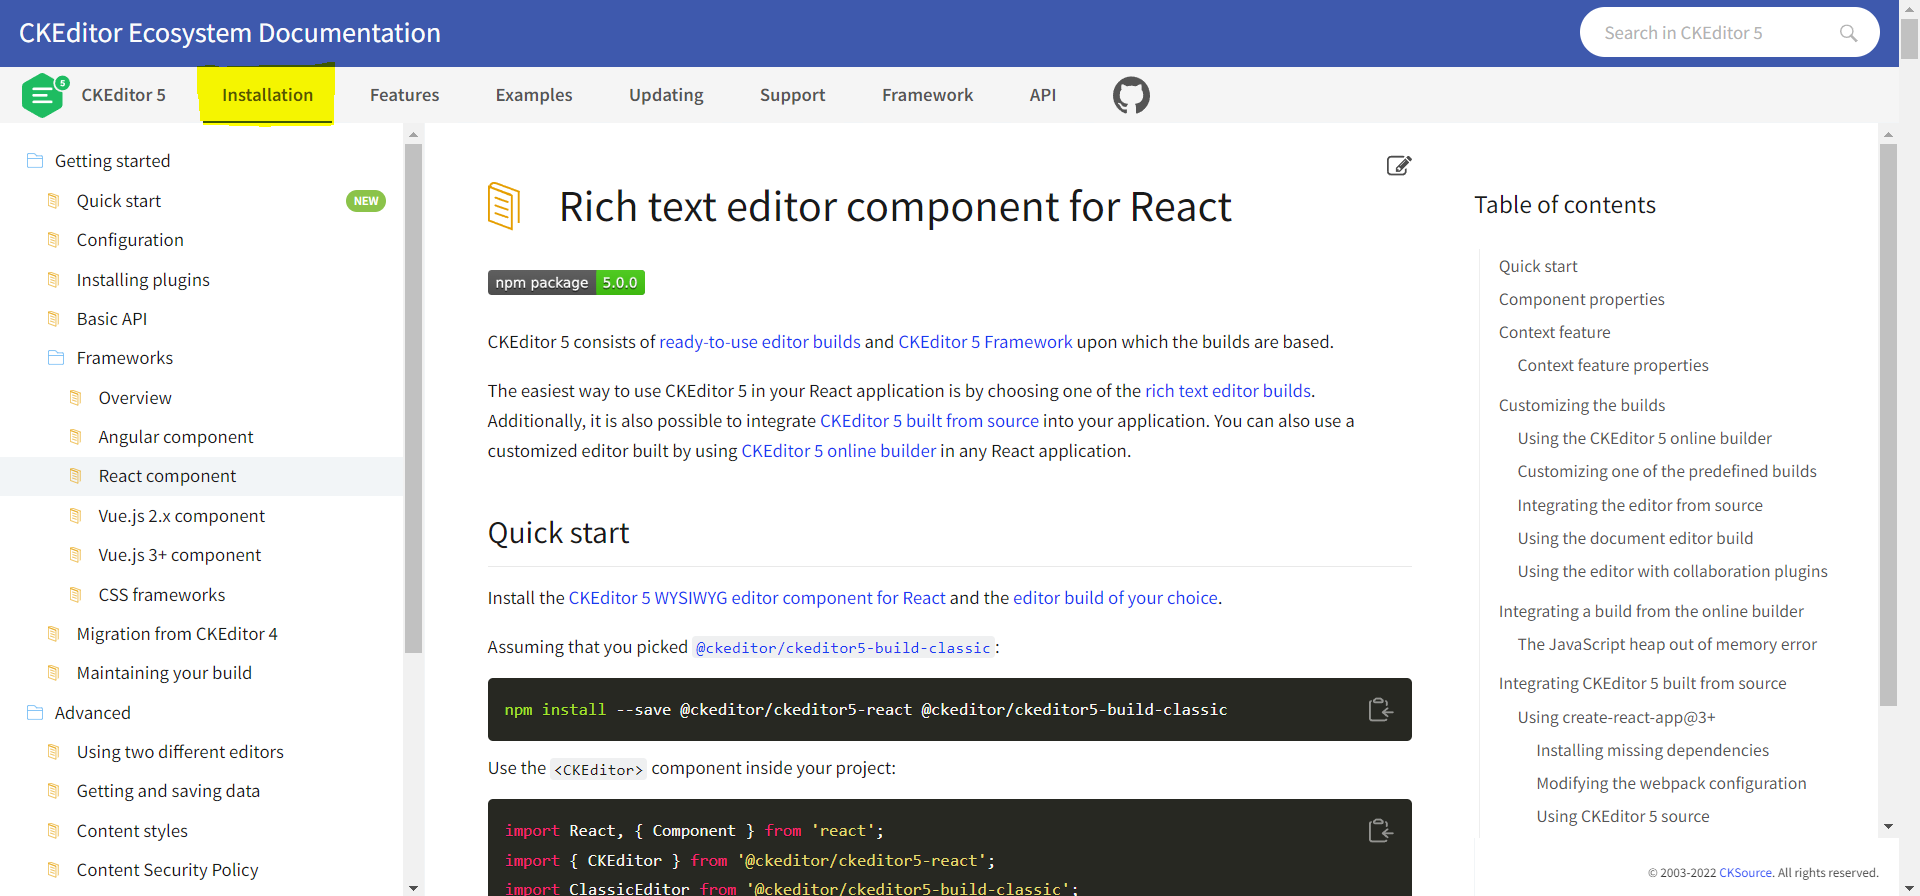Collapse the Frameworks tree folder
The width and height of the screenshot is (1920, 896).
point(124,358)
